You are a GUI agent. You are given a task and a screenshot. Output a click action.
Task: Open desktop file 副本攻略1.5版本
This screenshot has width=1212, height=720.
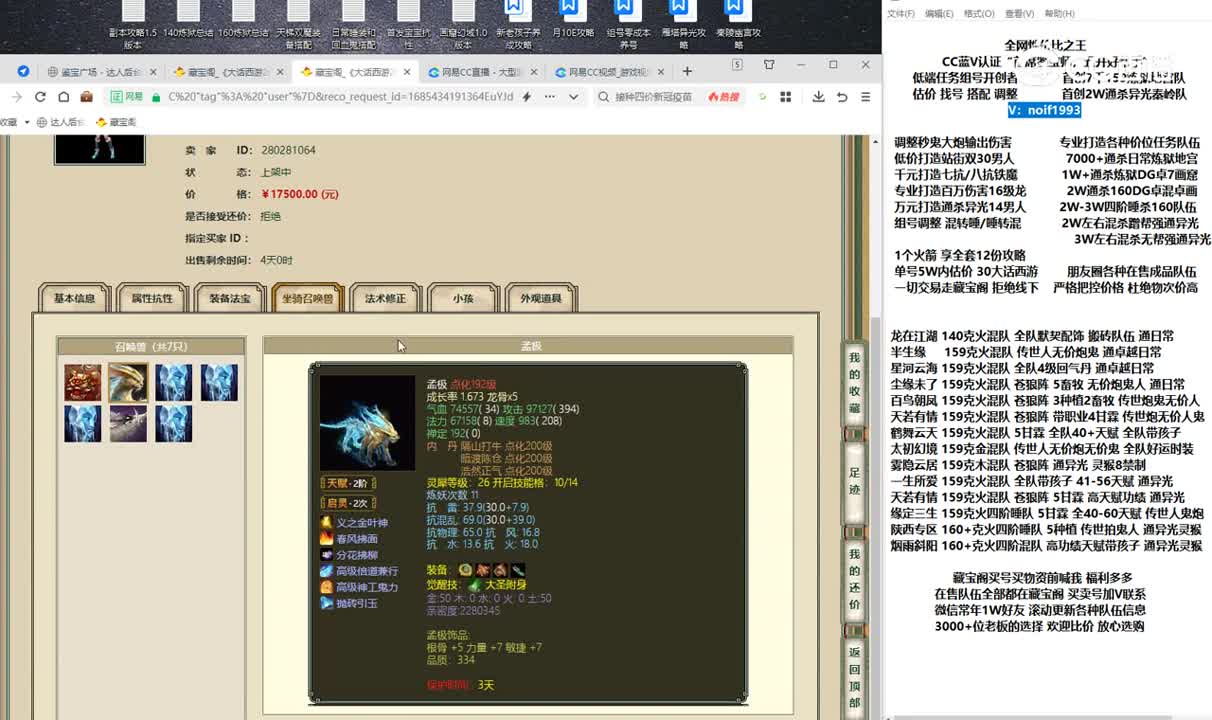[133, 25]
